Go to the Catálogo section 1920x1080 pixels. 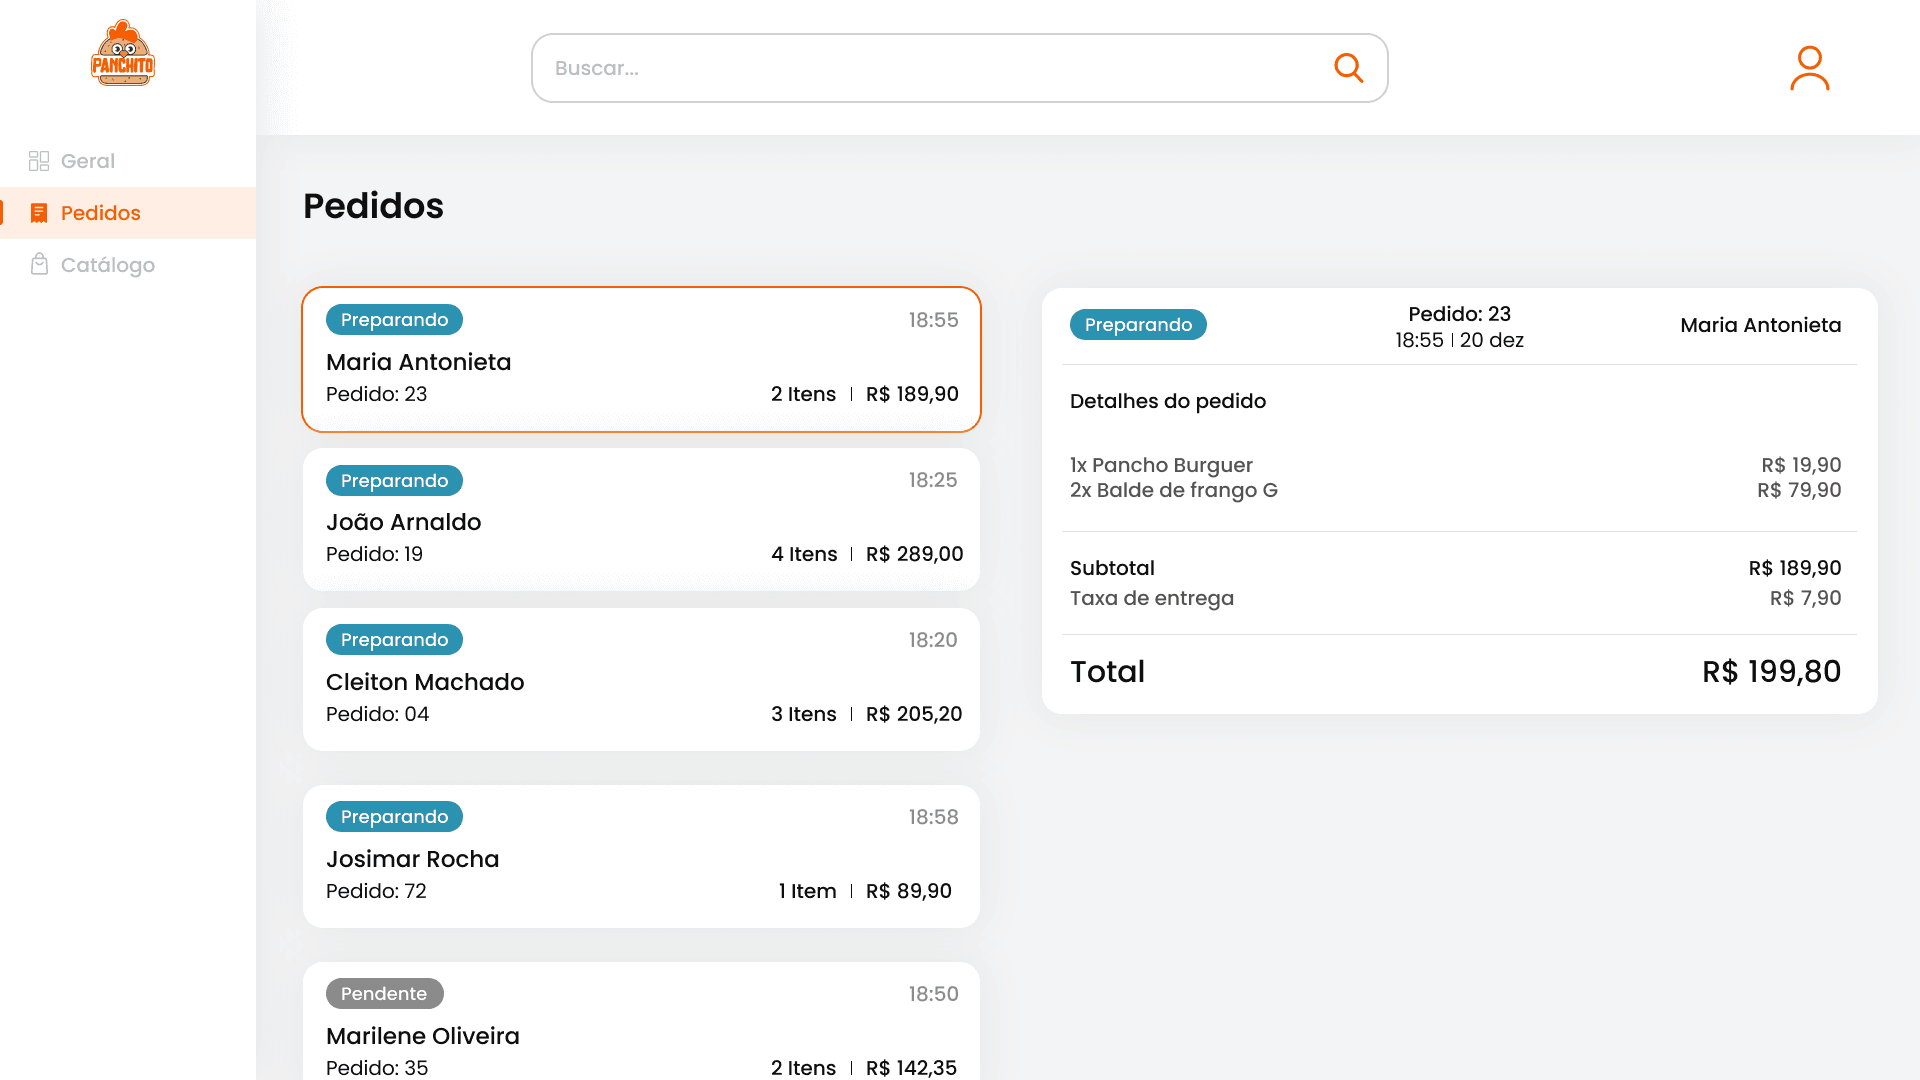point(107,265)
